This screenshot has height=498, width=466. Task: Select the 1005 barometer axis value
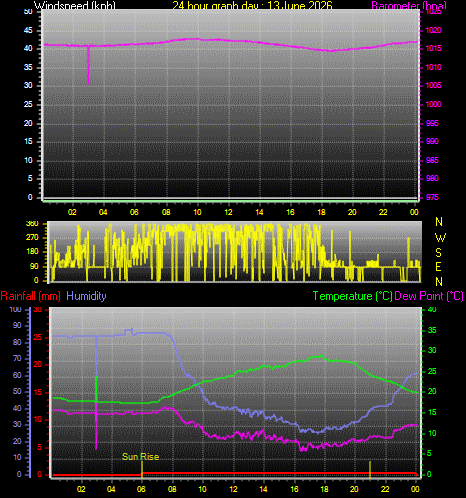point(433,85)
